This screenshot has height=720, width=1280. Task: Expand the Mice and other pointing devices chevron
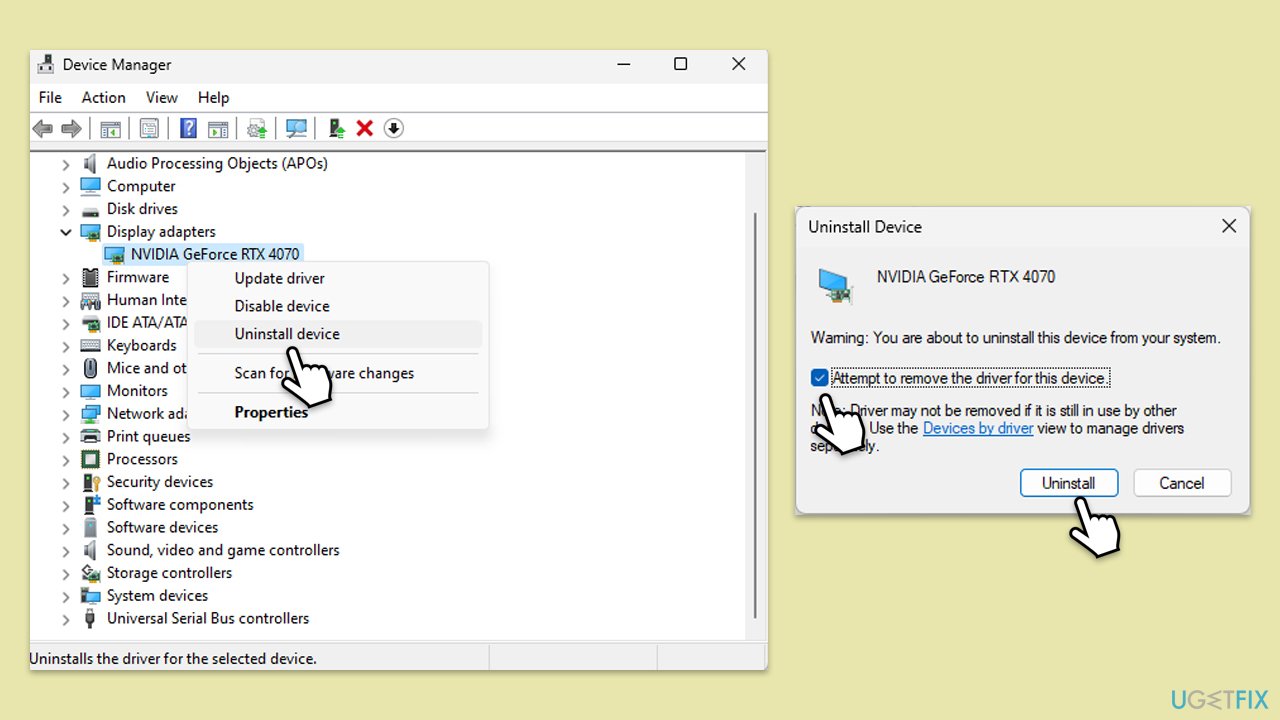(66, 368)
